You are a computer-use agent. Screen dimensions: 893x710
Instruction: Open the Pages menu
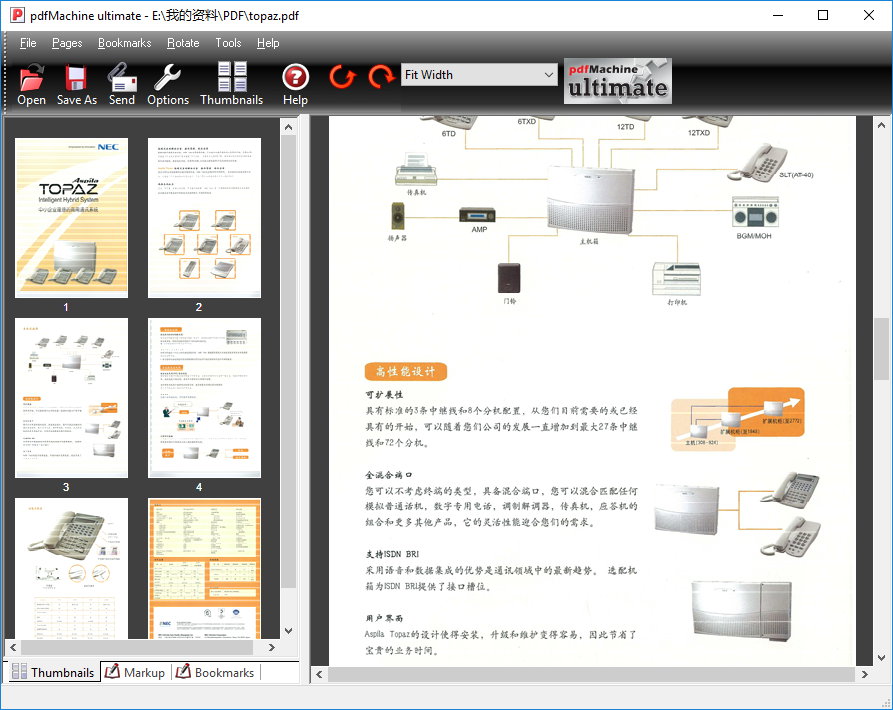(67, 43)
